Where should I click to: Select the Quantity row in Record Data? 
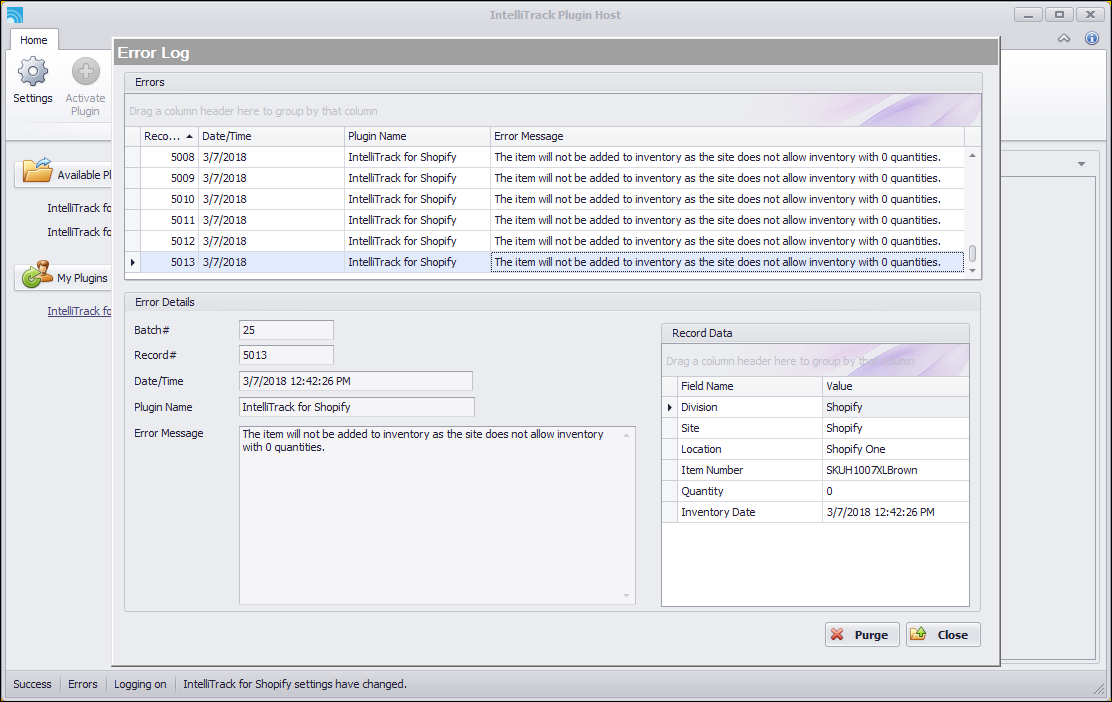click(x=816, y=491)
